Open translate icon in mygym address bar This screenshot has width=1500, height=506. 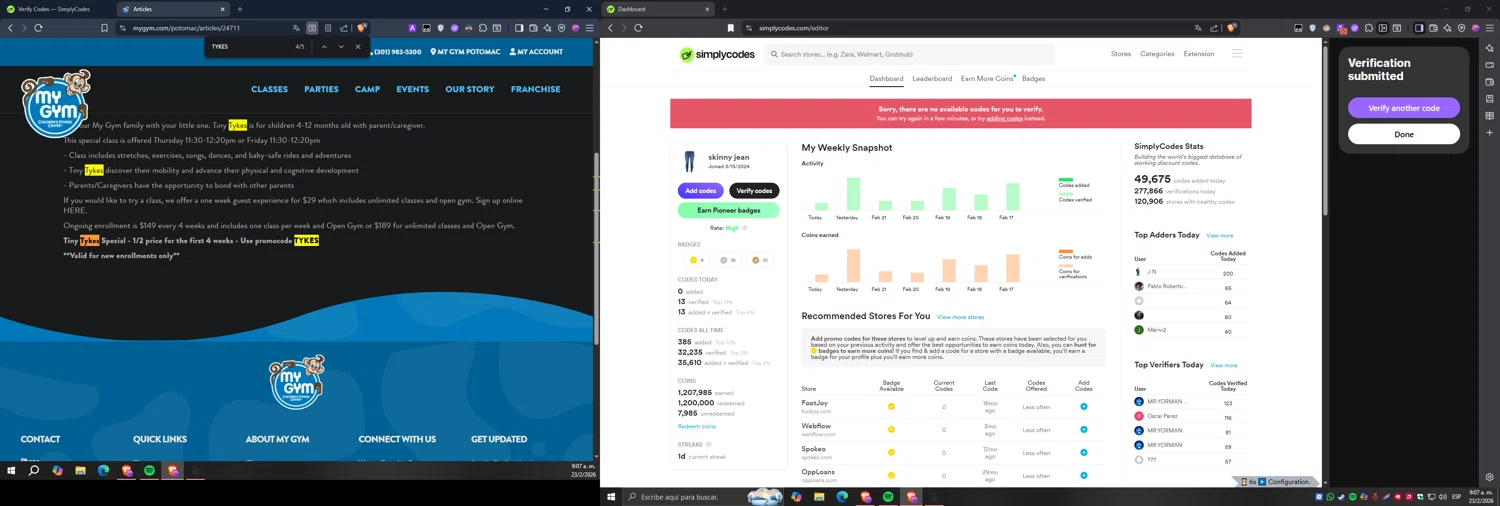tap(296, 28)
